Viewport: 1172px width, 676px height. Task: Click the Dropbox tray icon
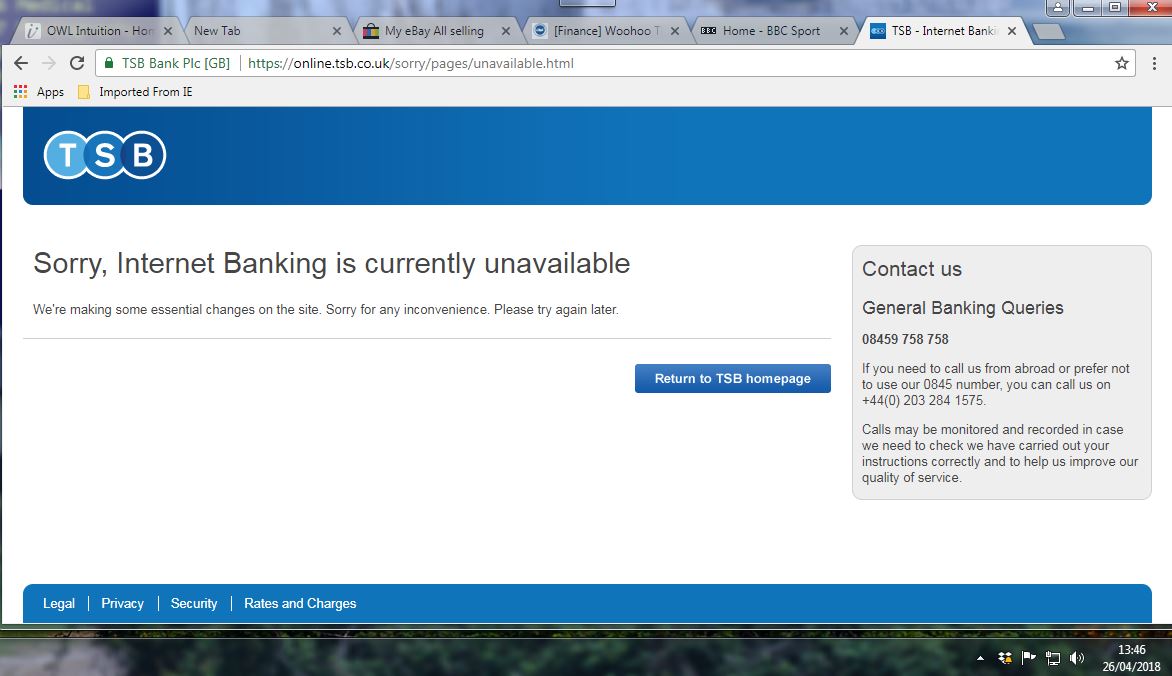pos(1005,658)
